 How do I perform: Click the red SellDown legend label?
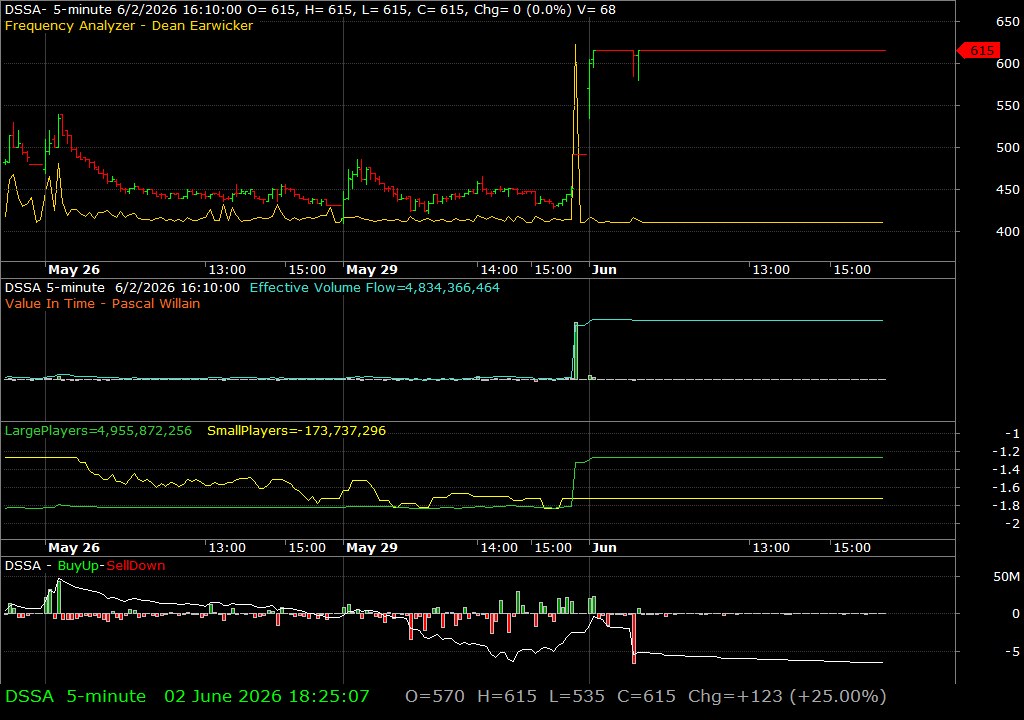[136, 565]
